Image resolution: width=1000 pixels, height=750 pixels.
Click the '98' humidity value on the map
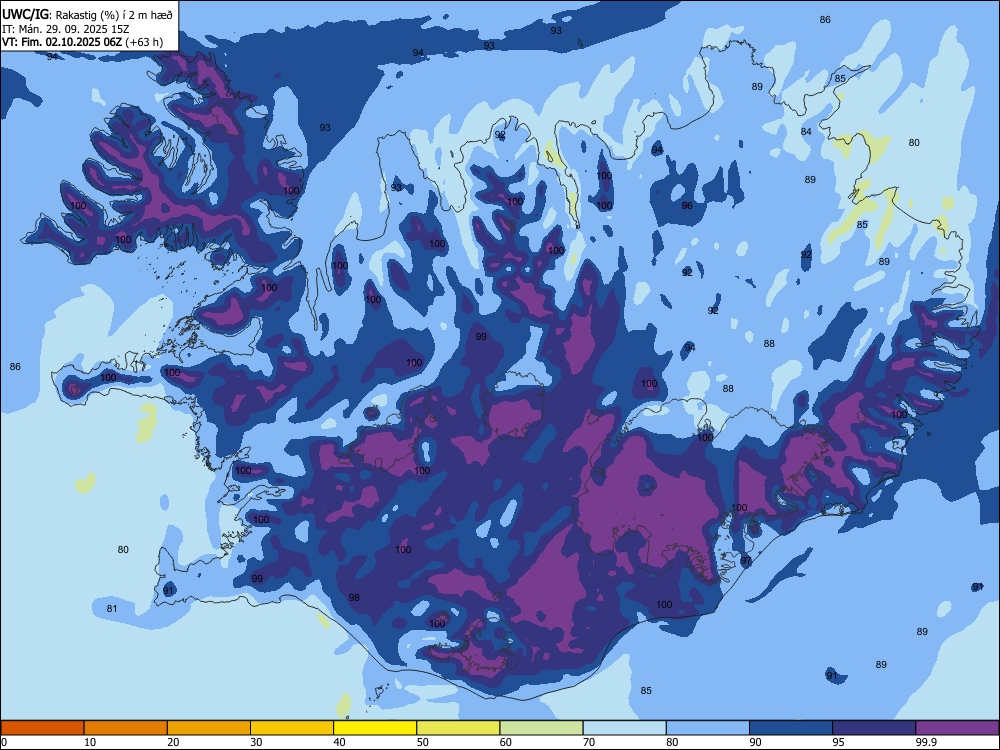[x=354, y=598]
